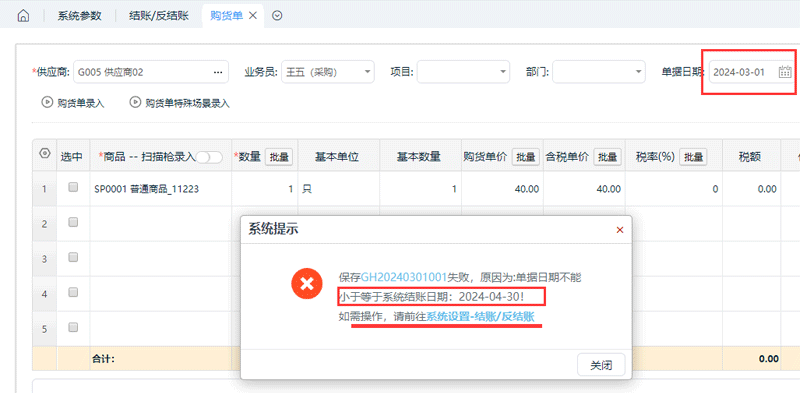Toggle the 扫描枪录入 switch
Screen dimensions: 800x393
(x=209, y=157)
